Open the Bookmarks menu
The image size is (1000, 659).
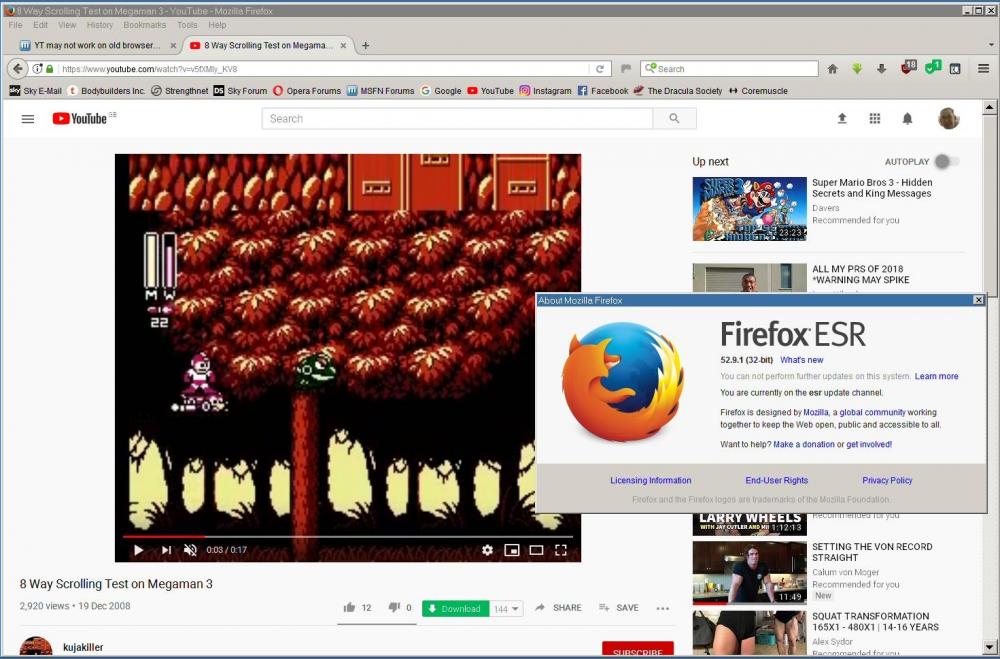pos(145,25)
